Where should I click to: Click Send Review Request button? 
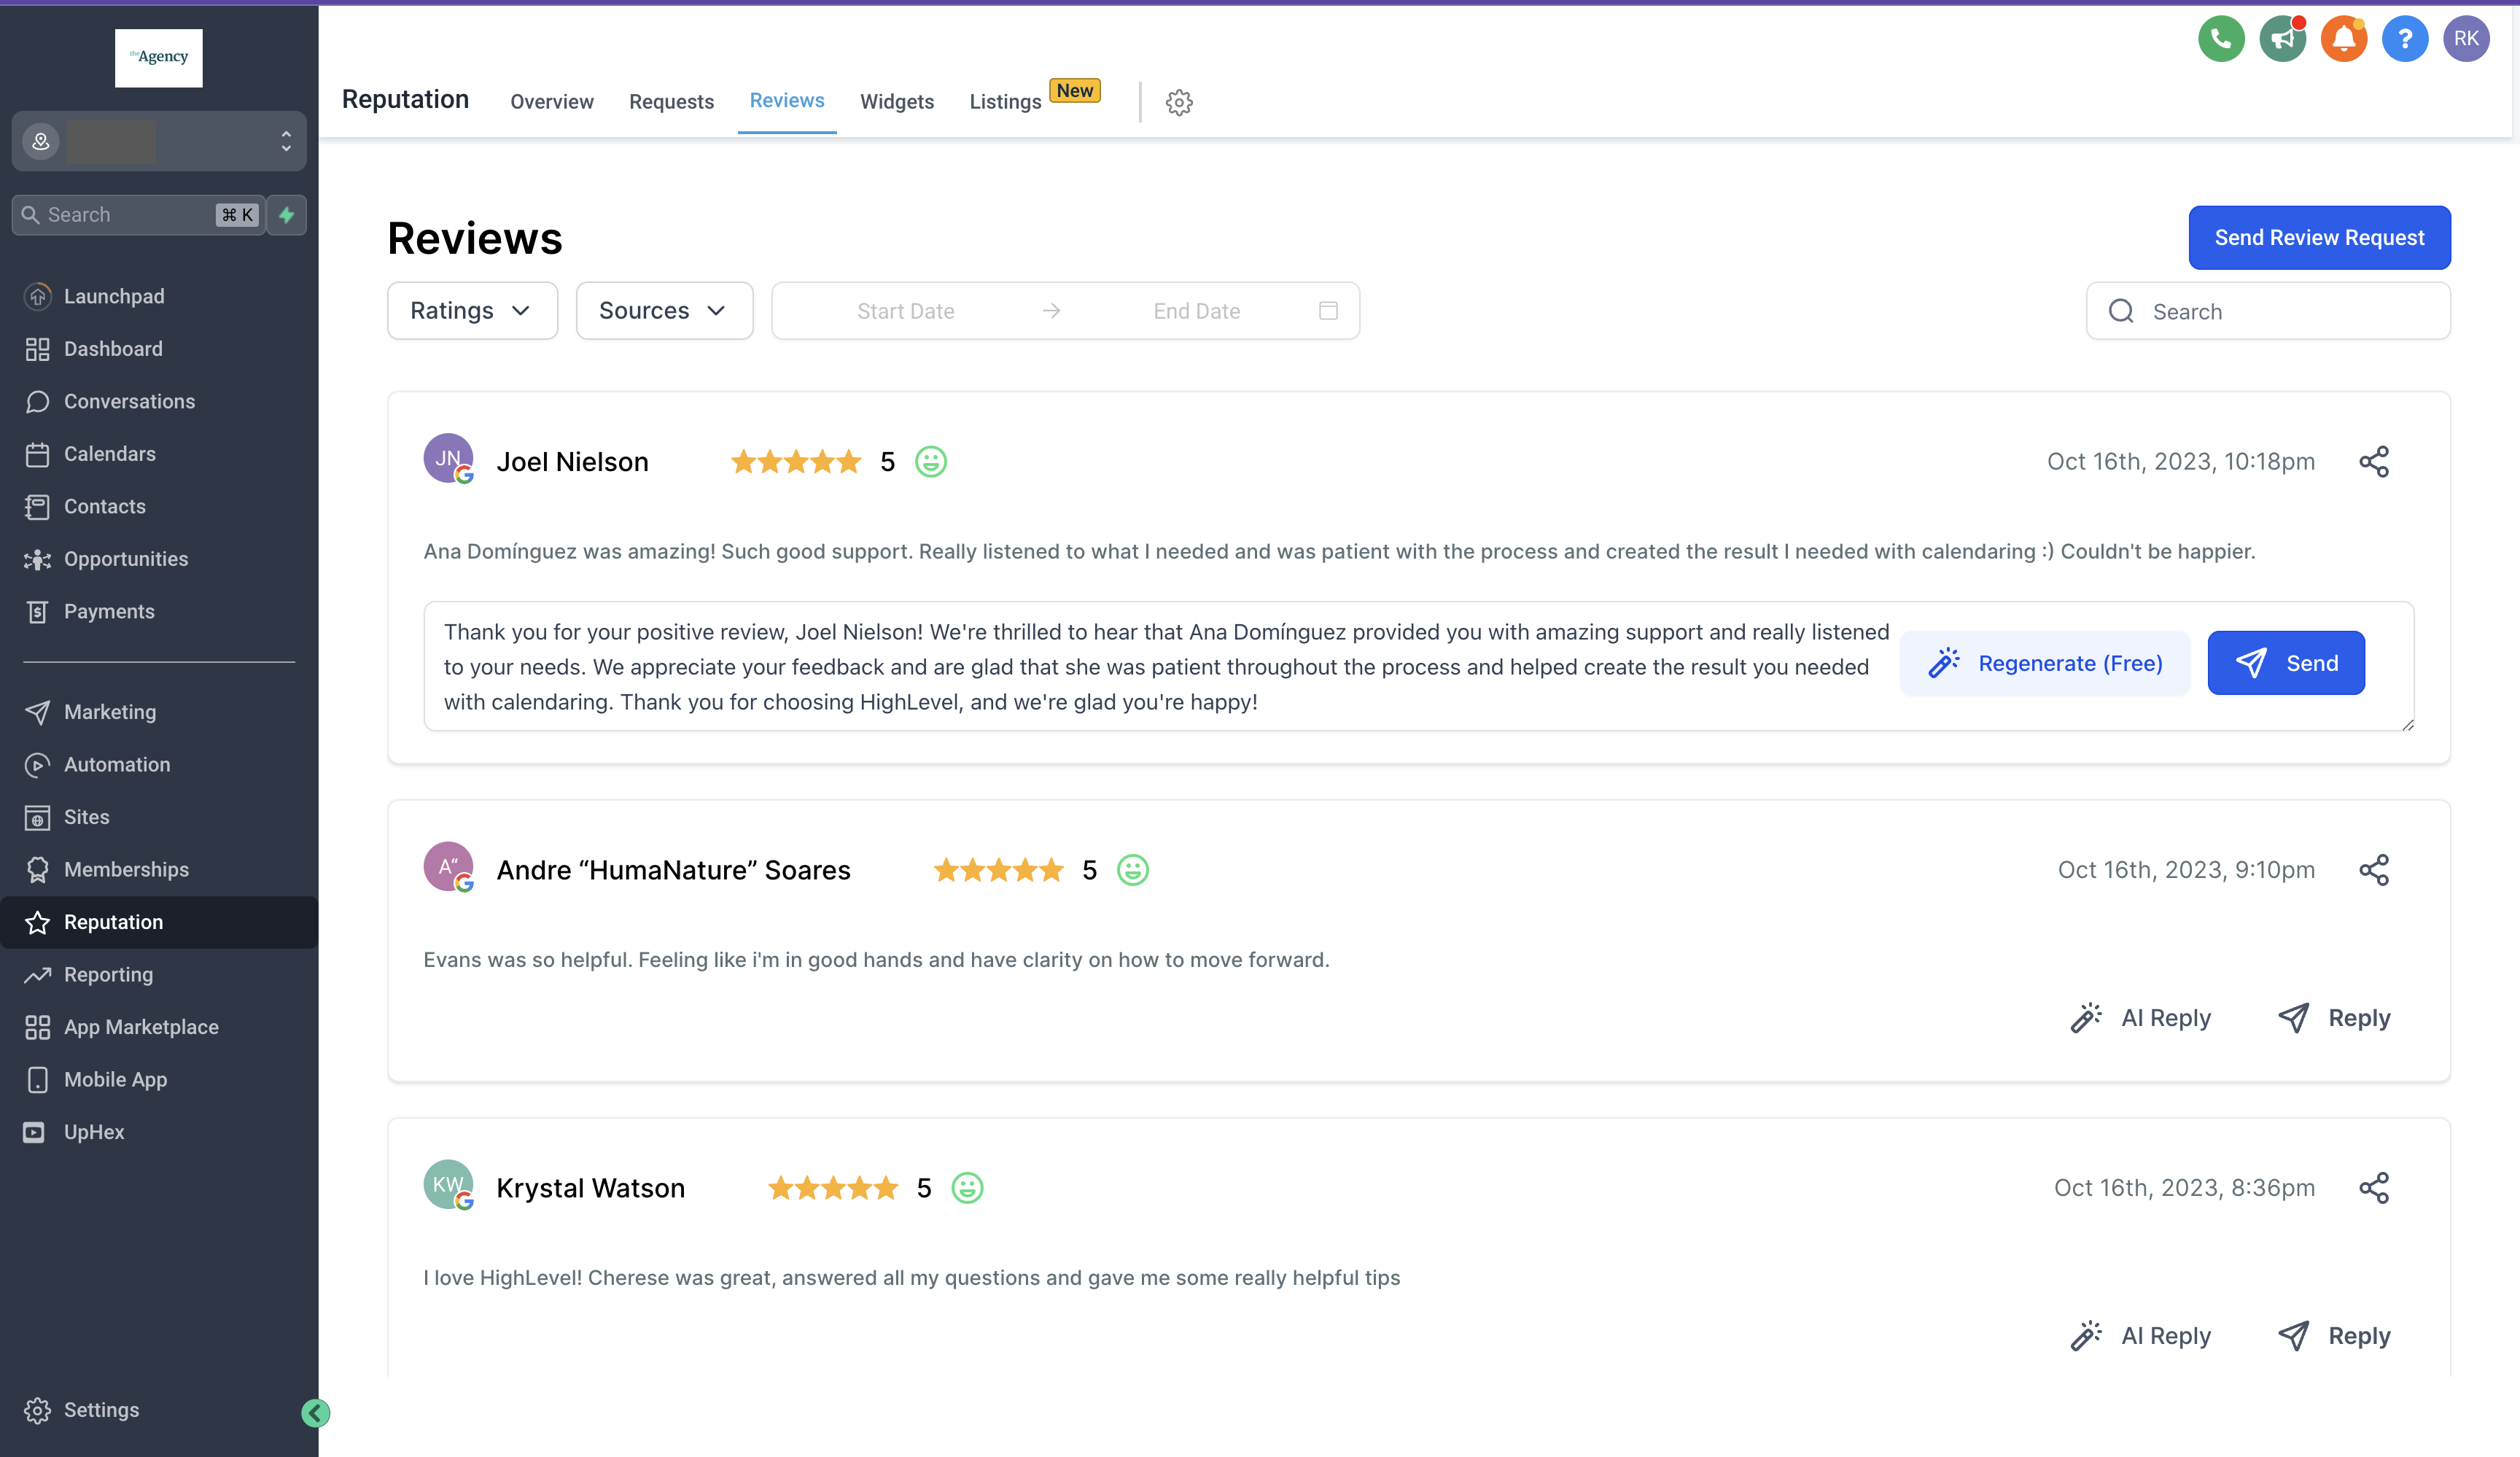point(2318,238)
